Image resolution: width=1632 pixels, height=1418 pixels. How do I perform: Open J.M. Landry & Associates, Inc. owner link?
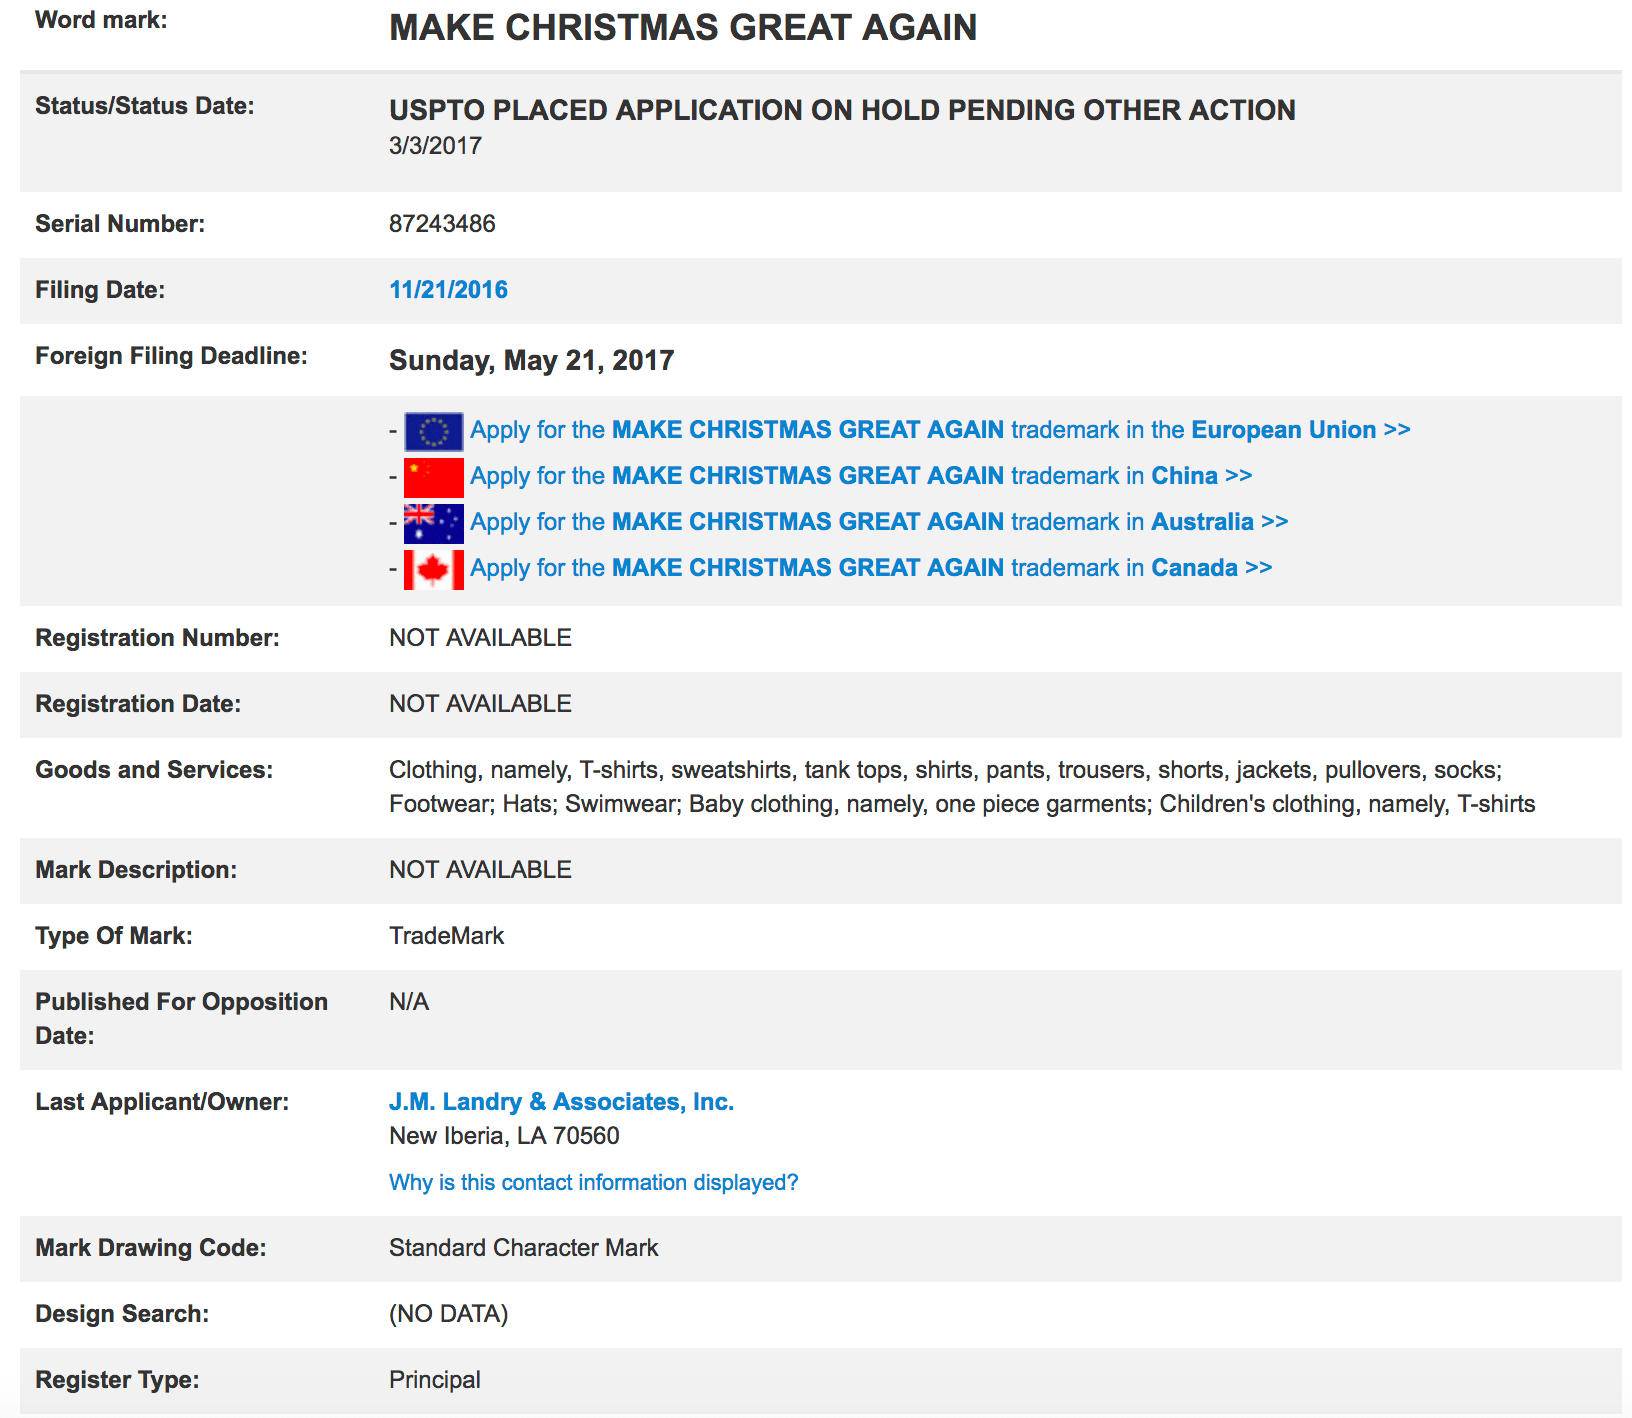coord(561,1102)
